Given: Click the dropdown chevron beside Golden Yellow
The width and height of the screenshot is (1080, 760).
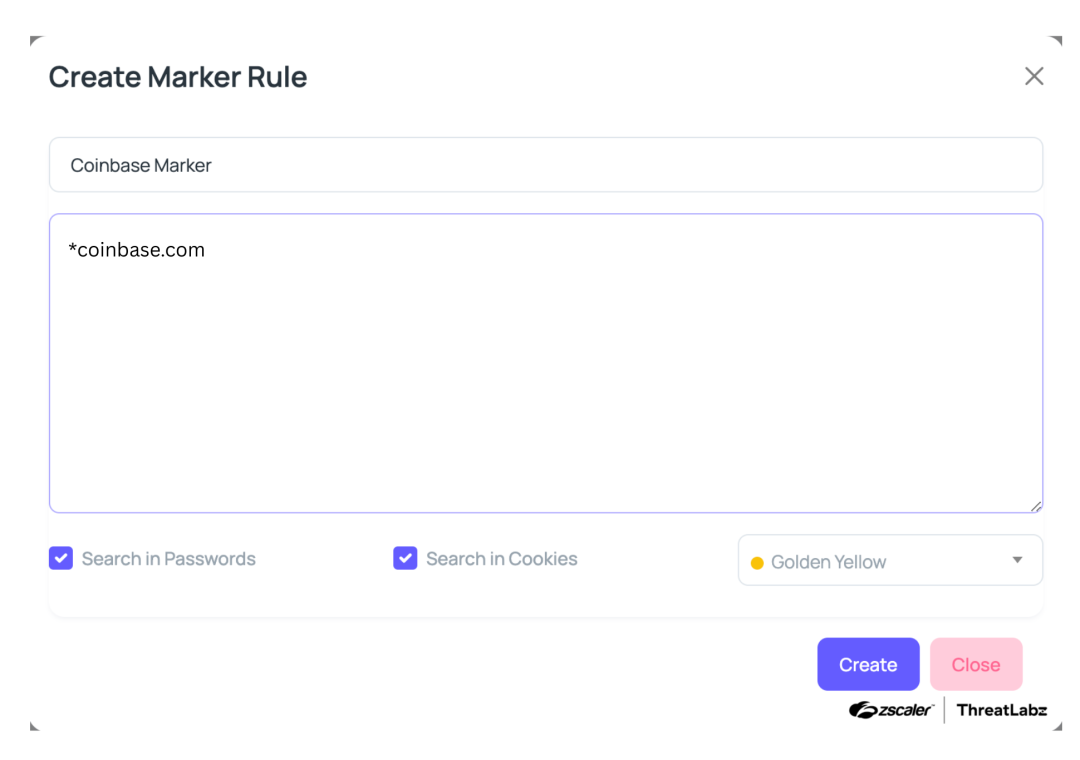Looking at the screenshot, I should (x=1017, y=560).
